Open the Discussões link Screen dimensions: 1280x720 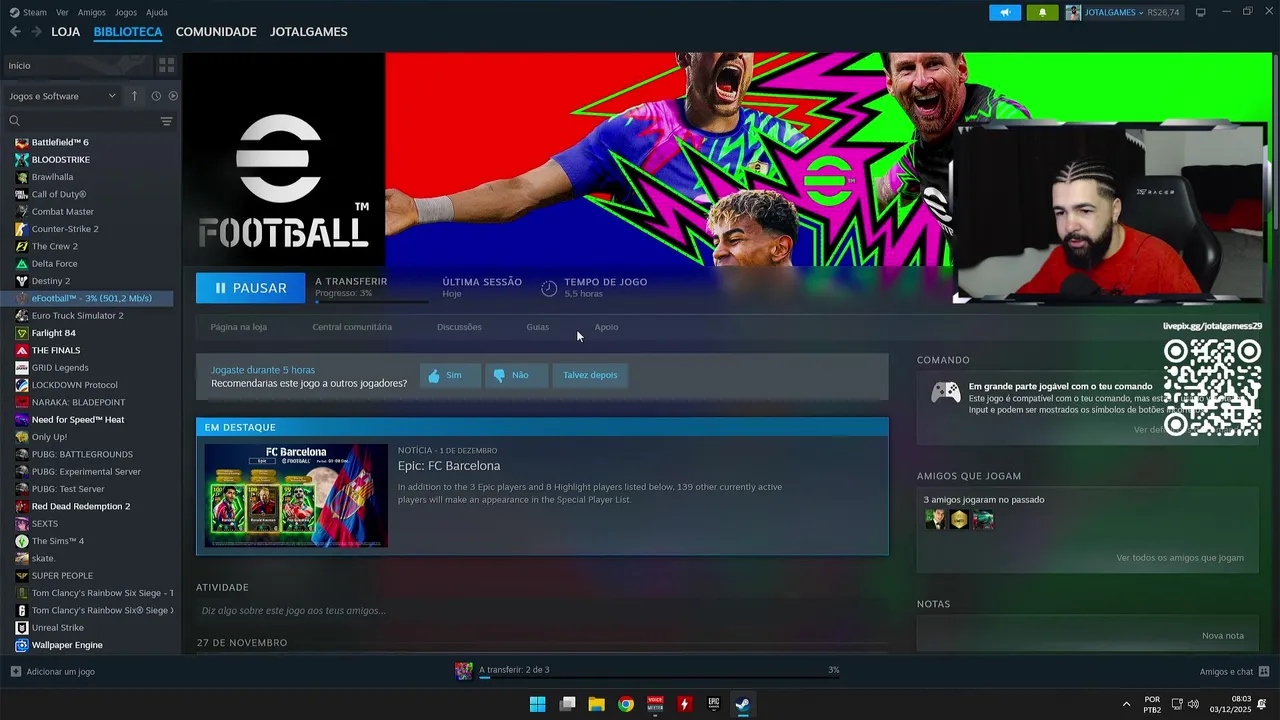459,327
